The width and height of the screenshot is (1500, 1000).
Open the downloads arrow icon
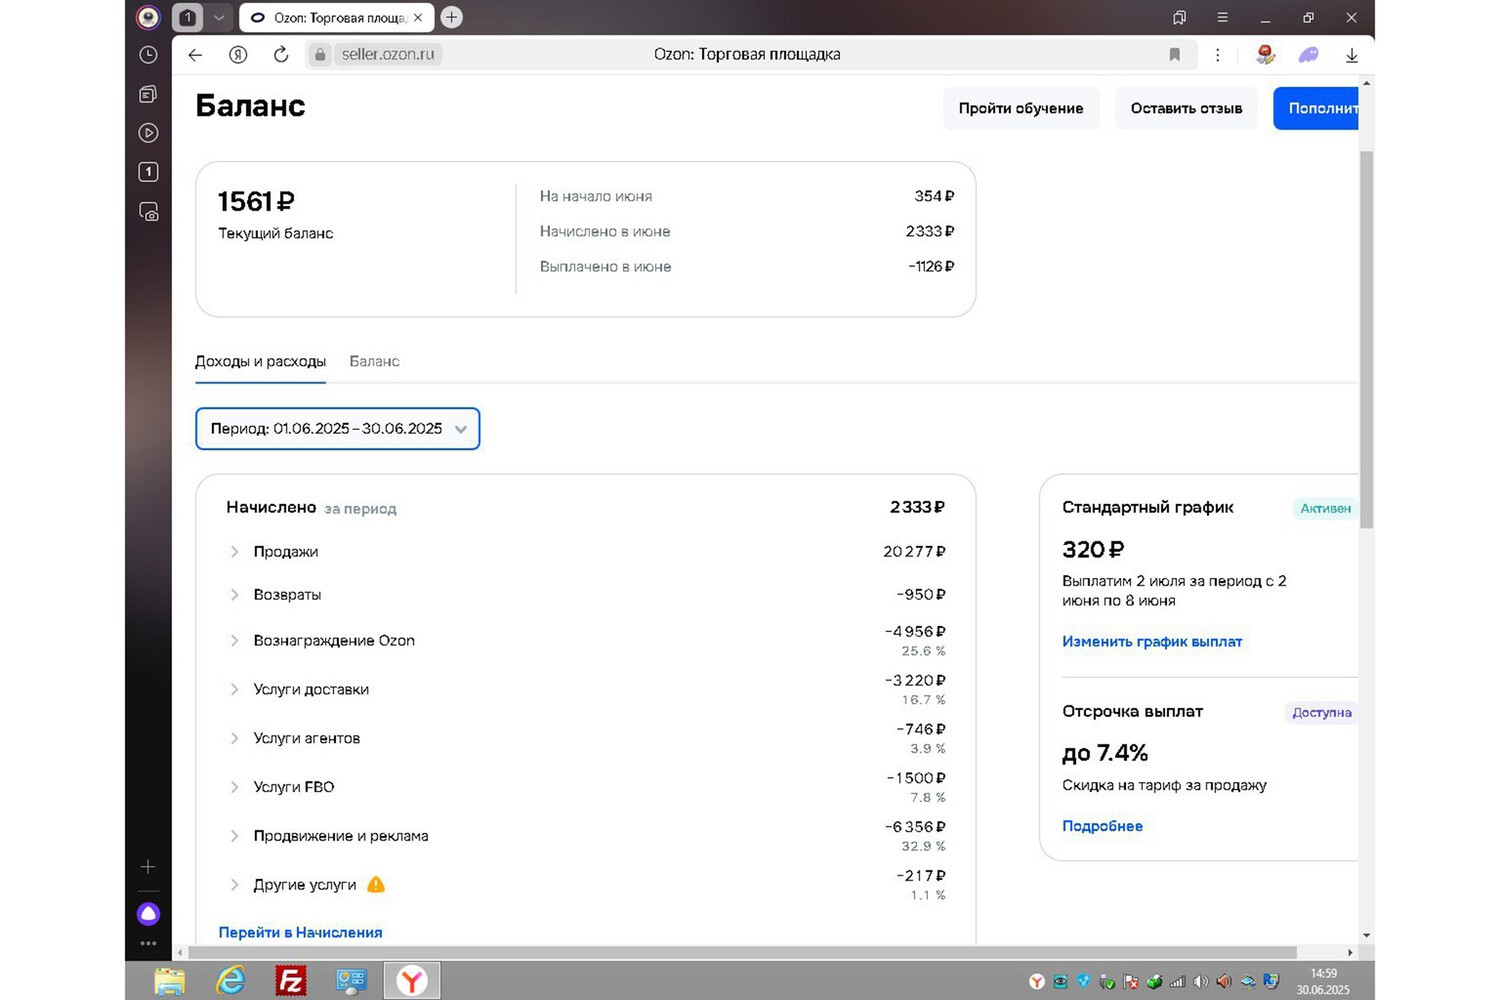pyautogui.click(x=1351, y=56)
